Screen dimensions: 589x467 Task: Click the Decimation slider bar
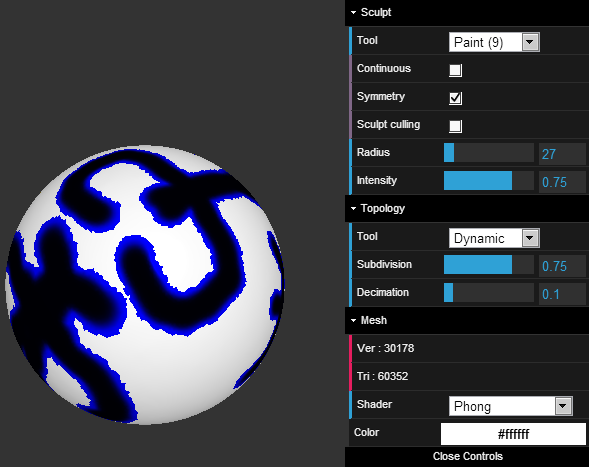[489, 293]
